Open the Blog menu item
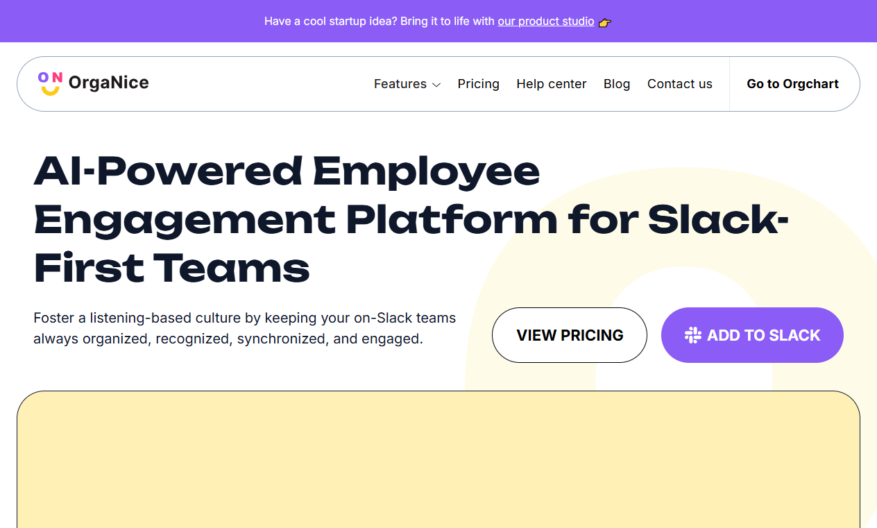Image resolution: width=877 pixels, height=528 pixels. coord(616,84)
